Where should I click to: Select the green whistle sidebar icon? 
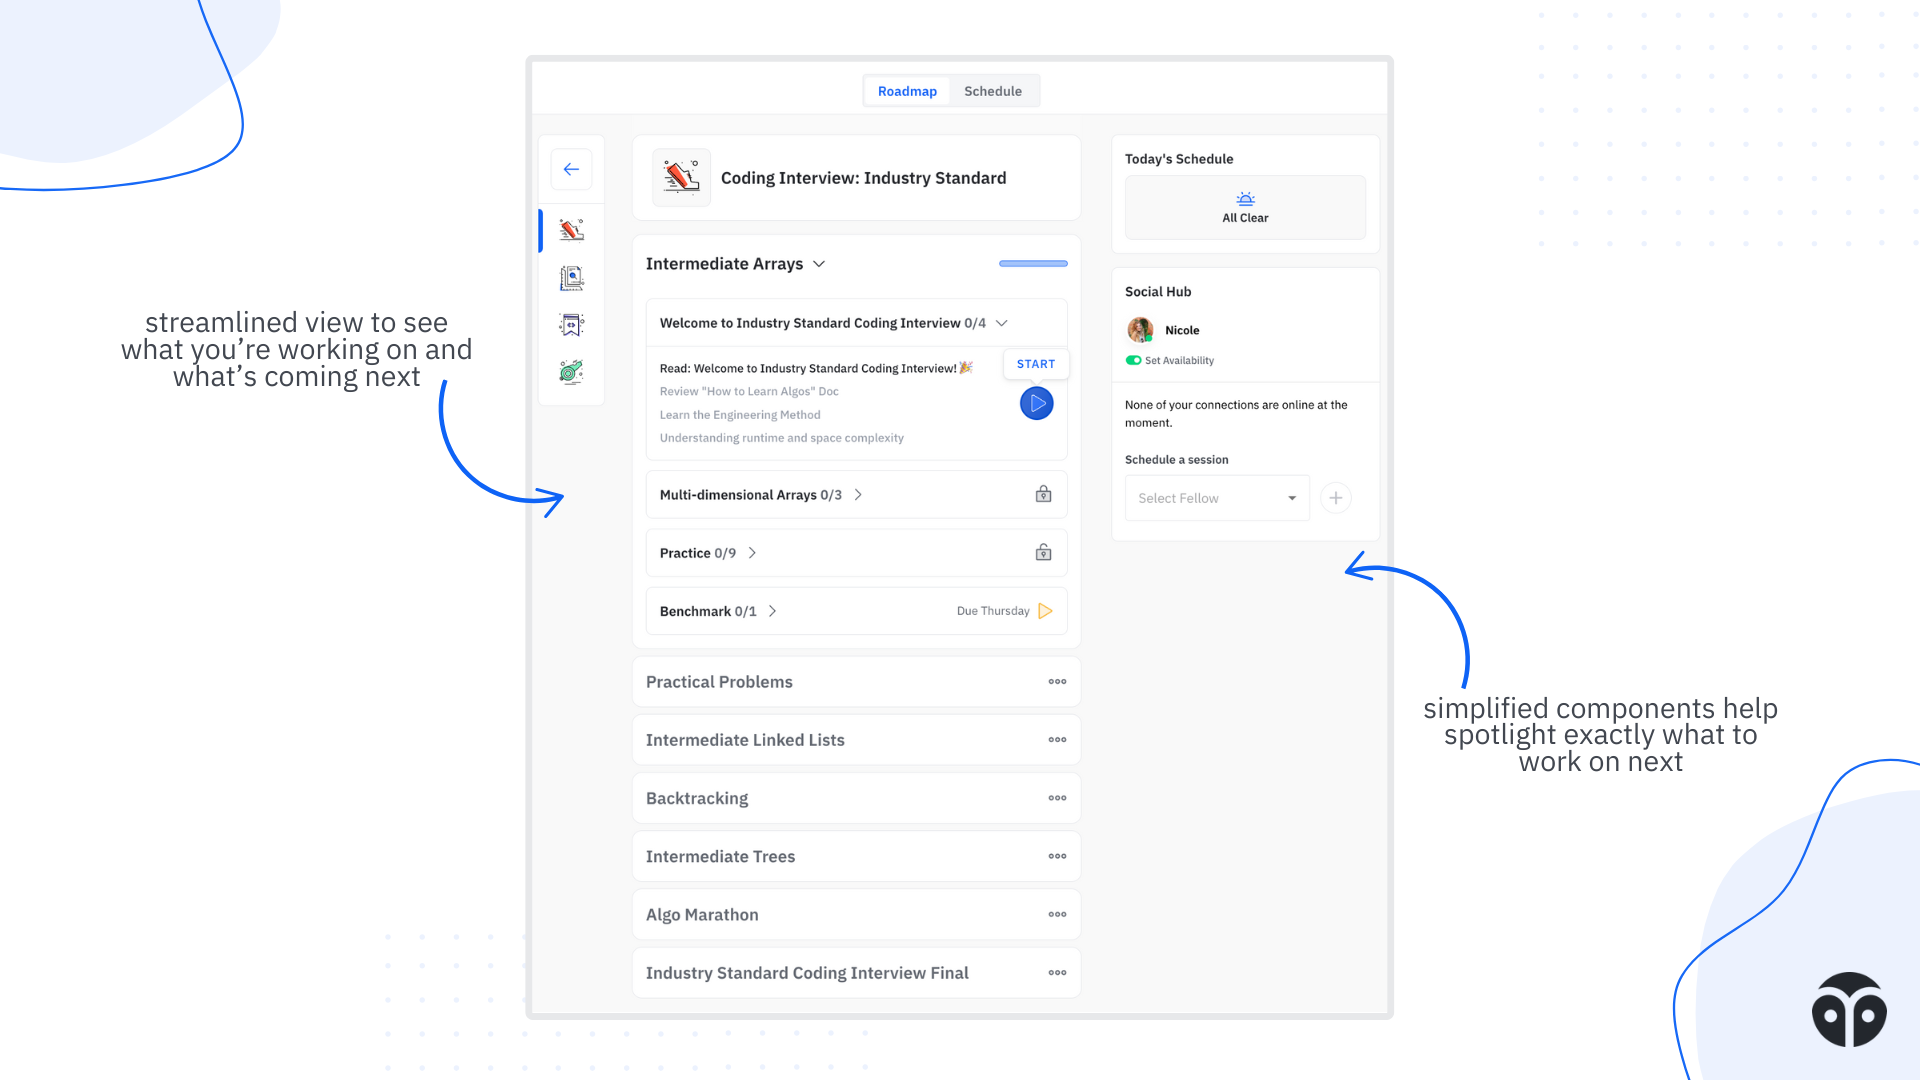(571, 372)
